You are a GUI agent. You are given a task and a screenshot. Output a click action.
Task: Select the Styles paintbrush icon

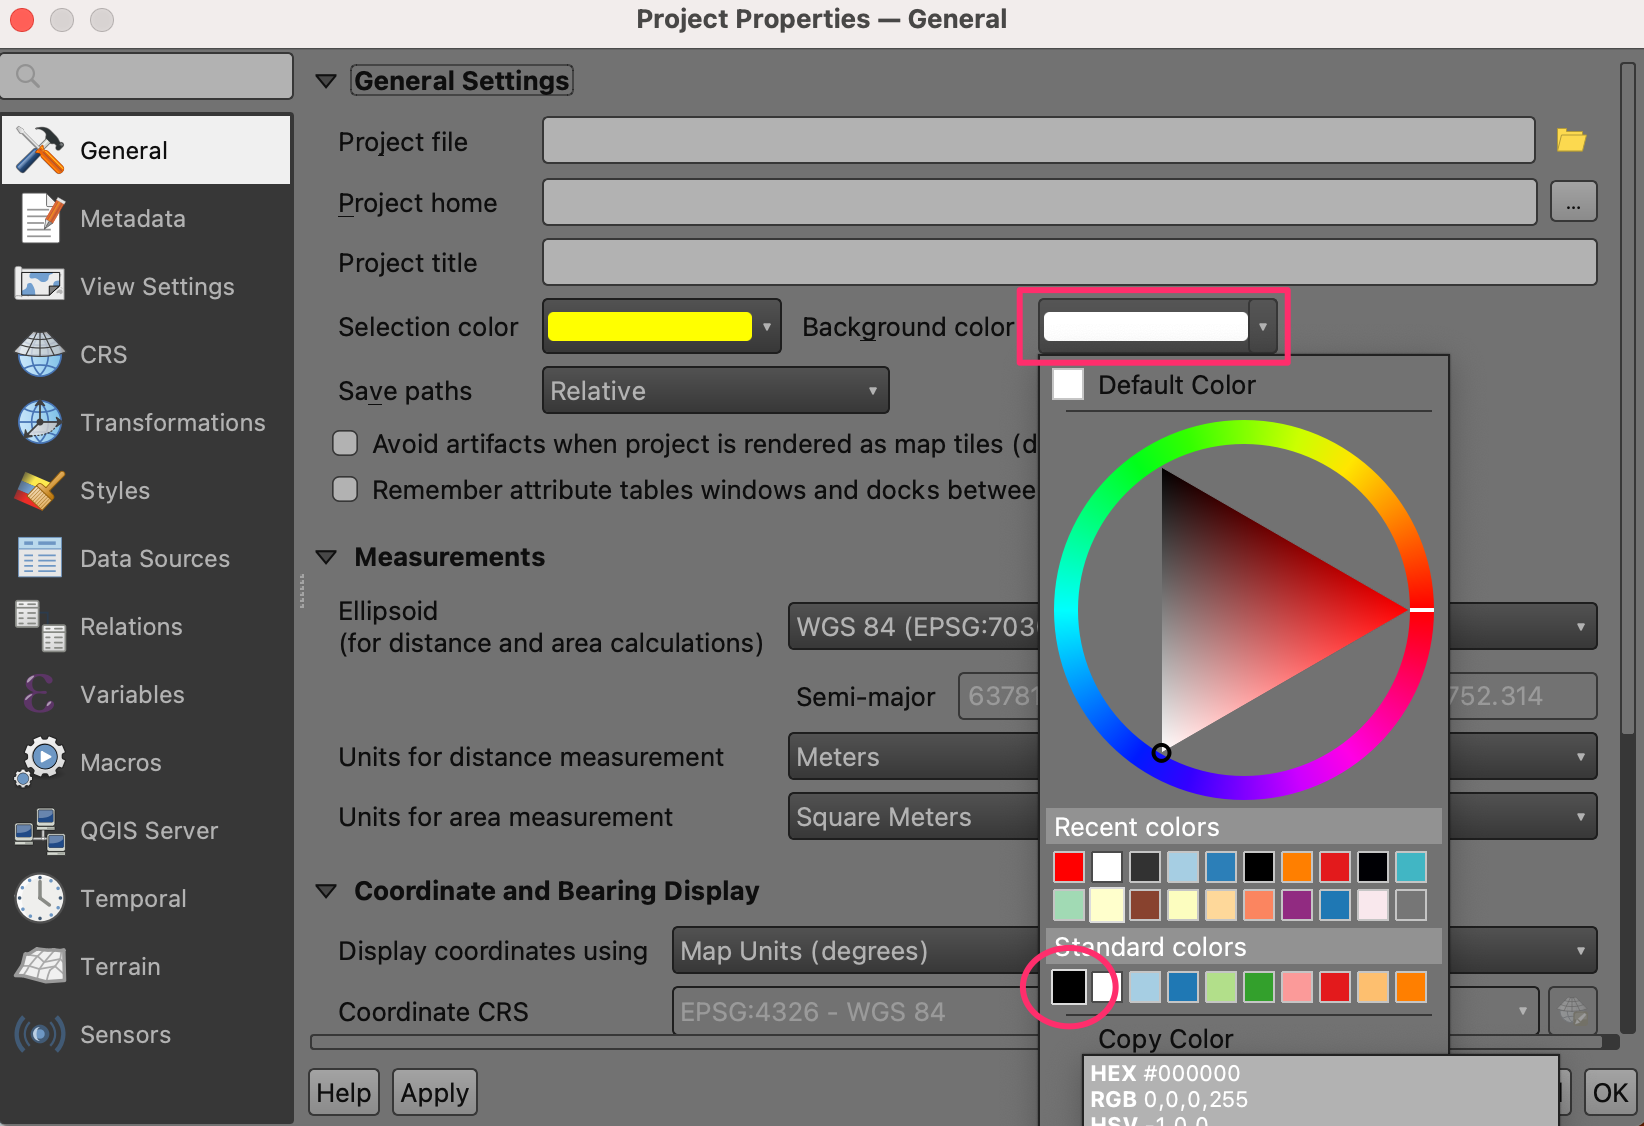[40, 490]
